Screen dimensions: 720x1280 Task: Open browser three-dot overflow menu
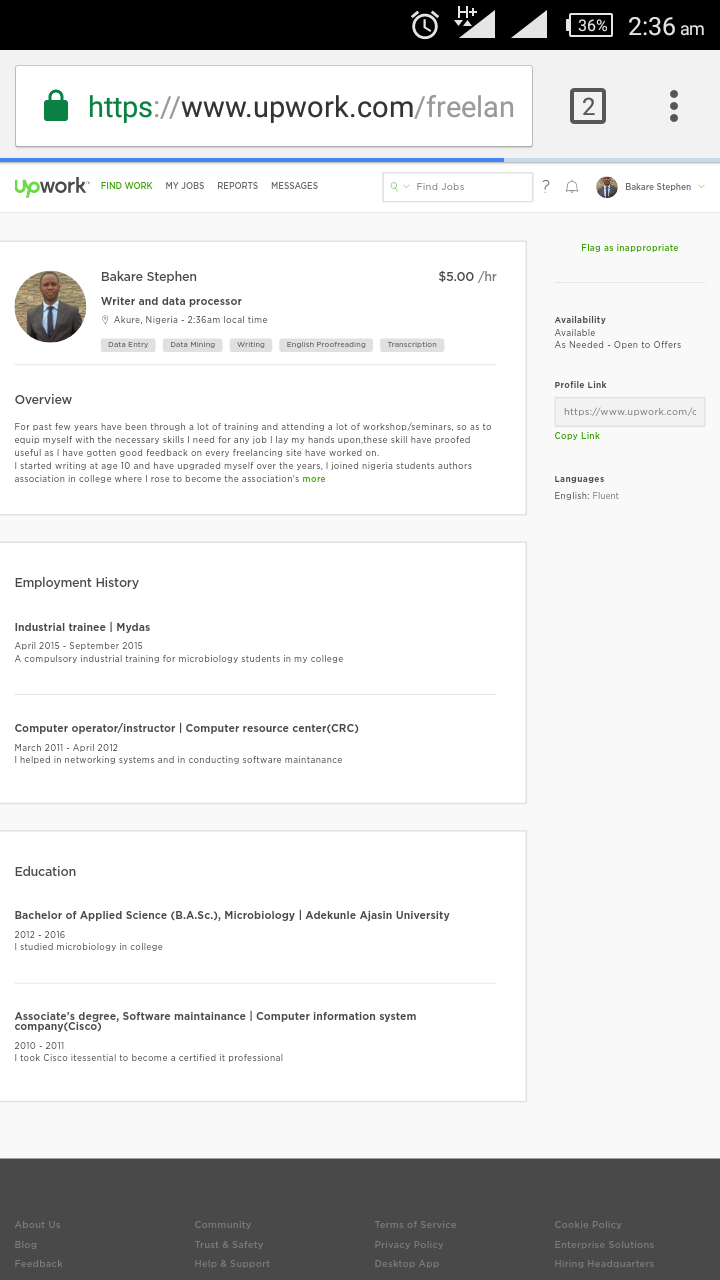coord(673,106)
